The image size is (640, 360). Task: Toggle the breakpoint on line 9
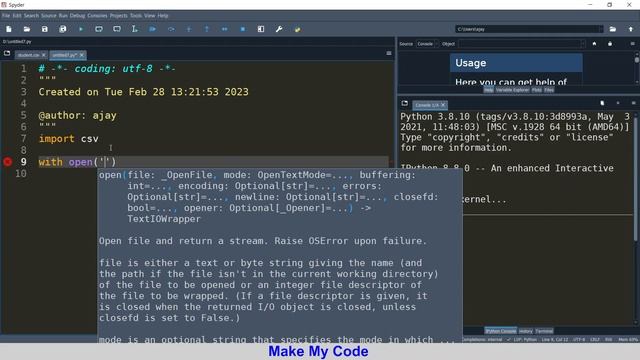8,162
